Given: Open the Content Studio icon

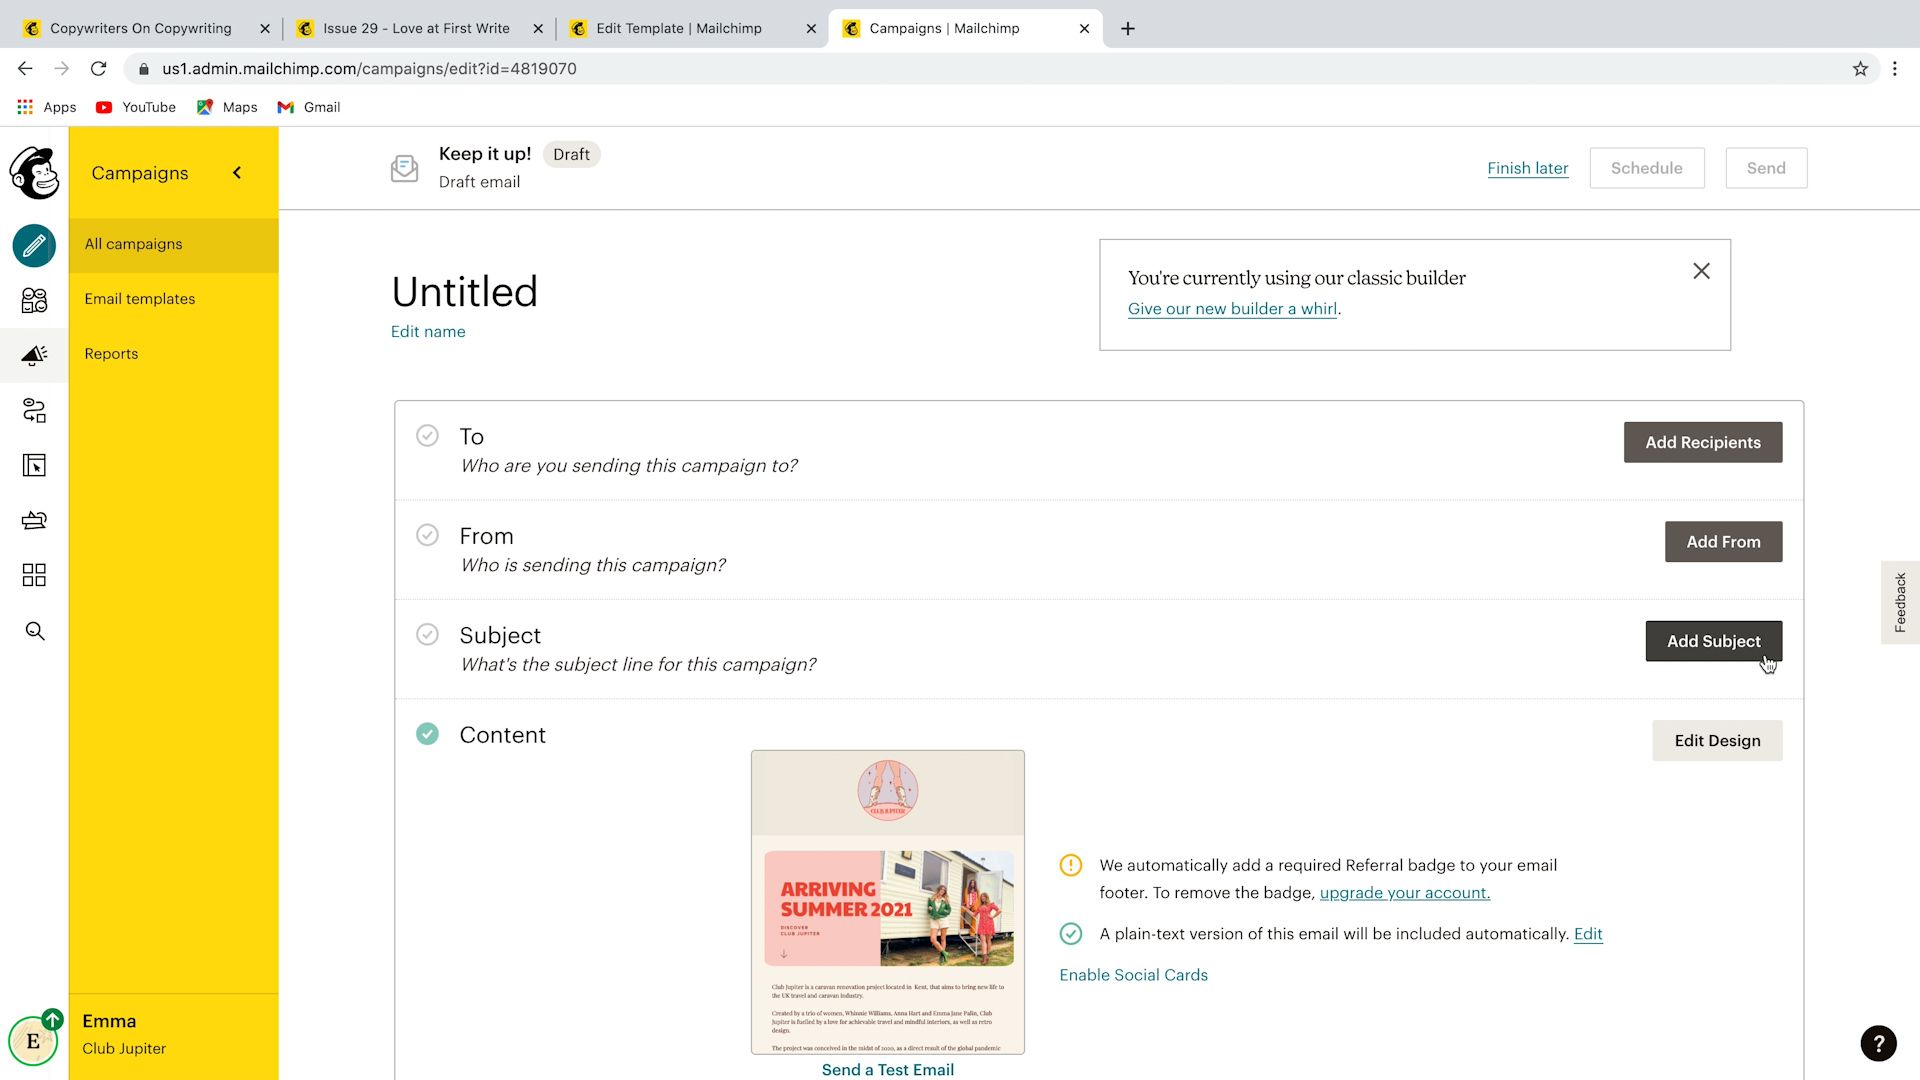Looking at the screenshot, I should point(34,520).
